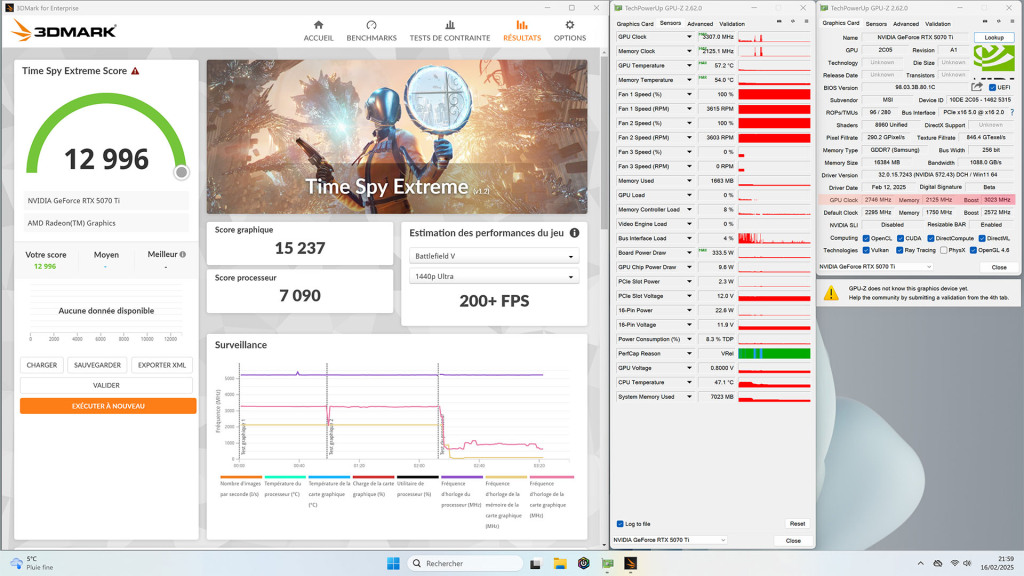Open GPU selector dropdown in GPU-Z Sensors window
This screenshot has height=576, width=1024.
coord(669,540)
